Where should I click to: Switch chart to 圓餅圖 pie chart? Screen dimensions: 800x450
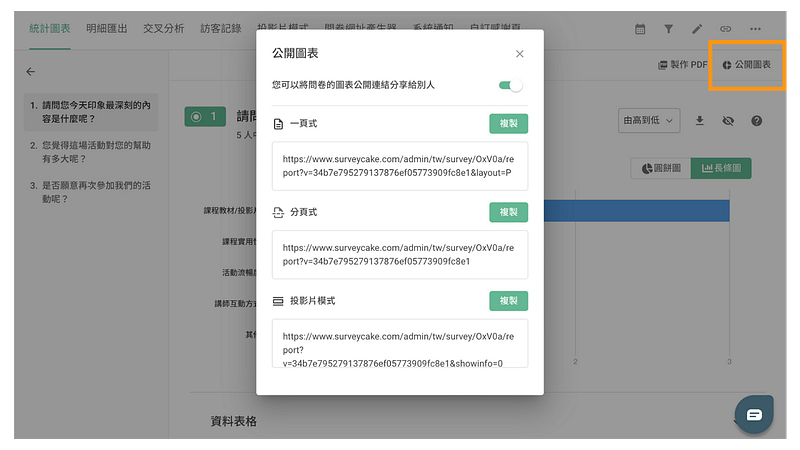point(661,168)
